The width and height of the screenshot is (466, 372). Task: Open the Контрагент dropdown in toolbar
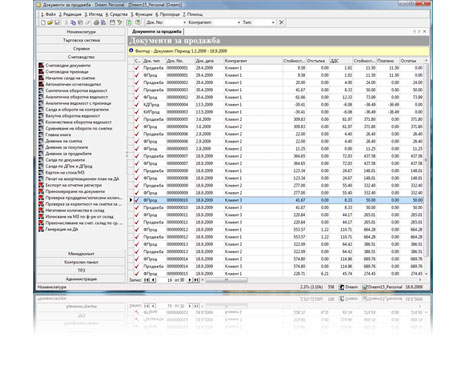239,22
